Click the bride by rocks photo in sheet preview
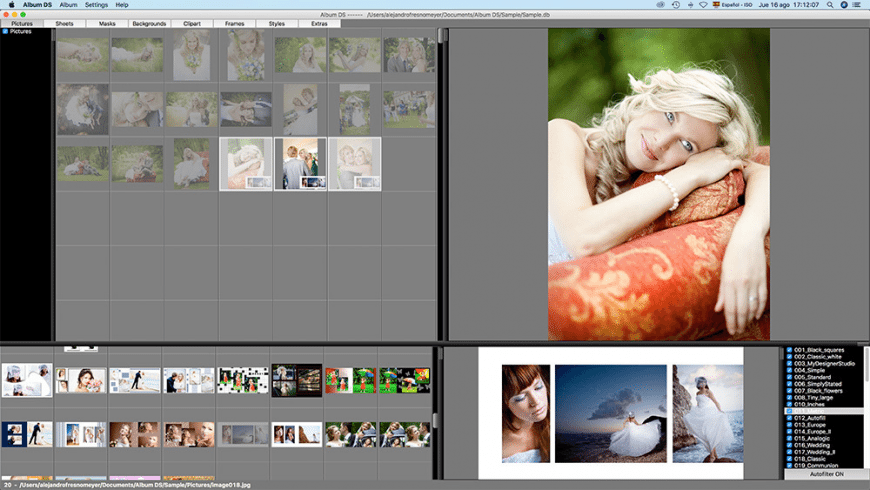 [x=708, y=413]
